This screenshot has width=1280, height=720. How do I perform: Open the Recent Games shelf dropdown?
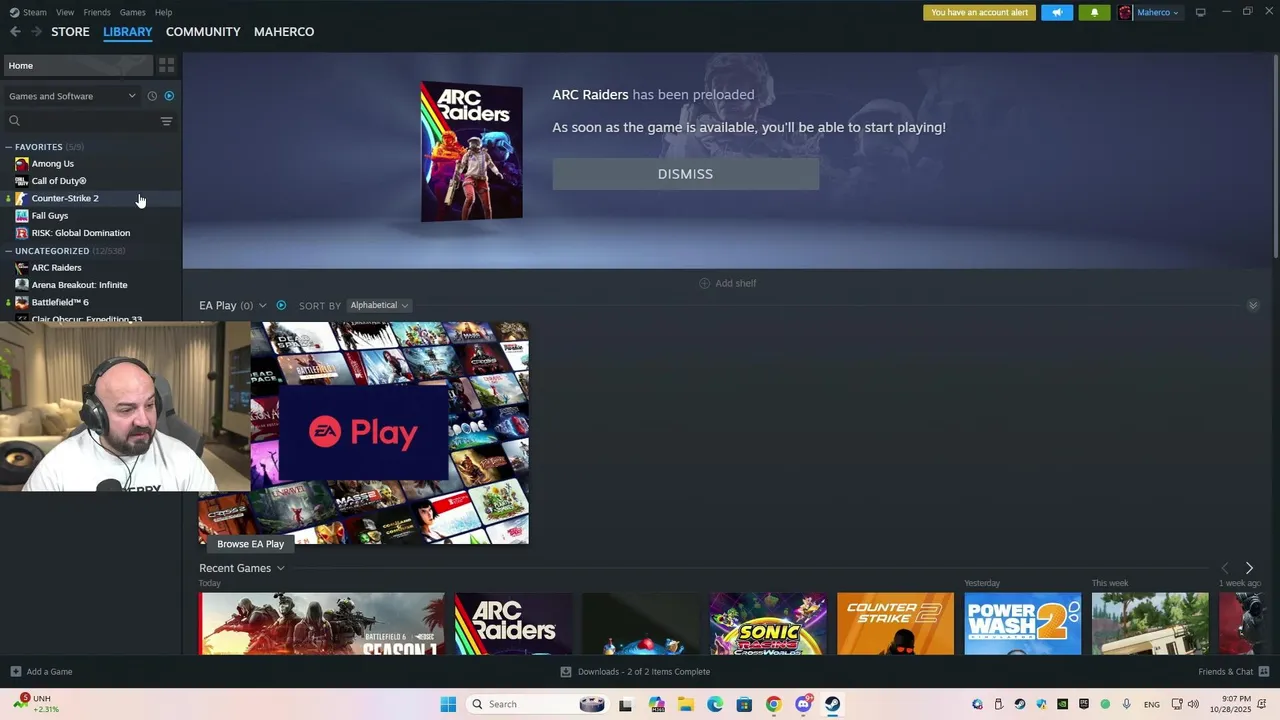tap(280, 568)
